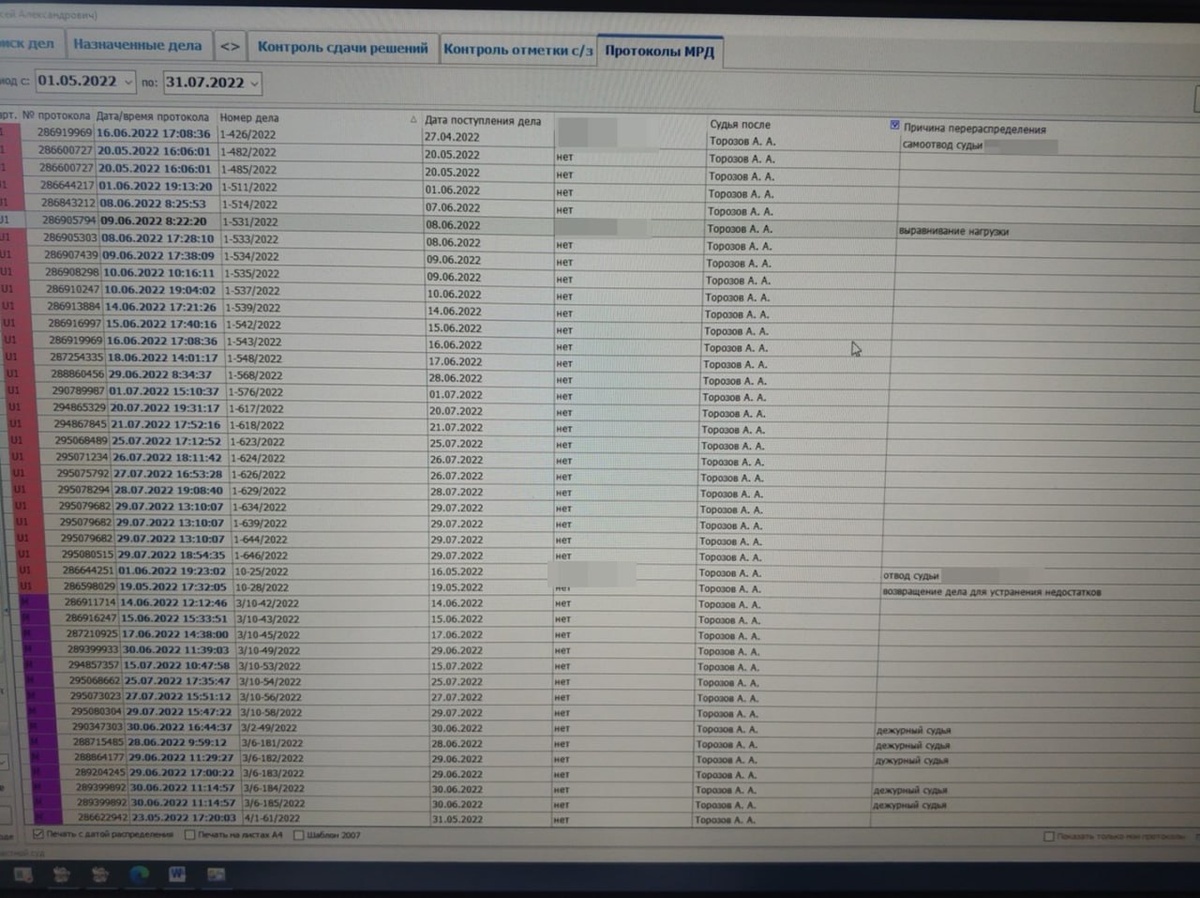Toggle the Причина перераспределения header checkbox
Image resolution: width=1200 pixels, height=898 pixels.
(x=895, y=126)
